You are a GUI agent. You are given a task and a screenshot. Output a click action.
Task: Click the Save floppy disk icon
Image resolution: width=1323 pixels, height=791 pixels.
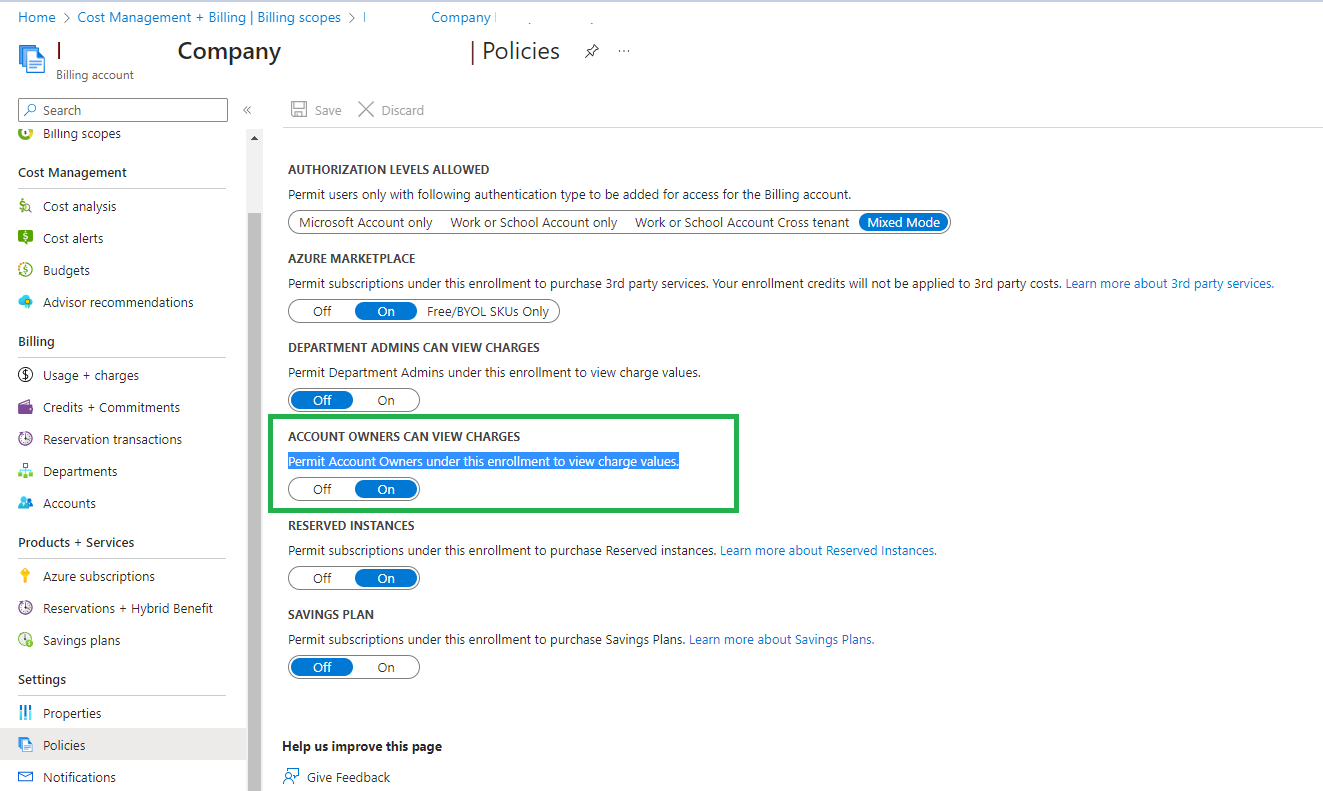(x=299, y=110)
